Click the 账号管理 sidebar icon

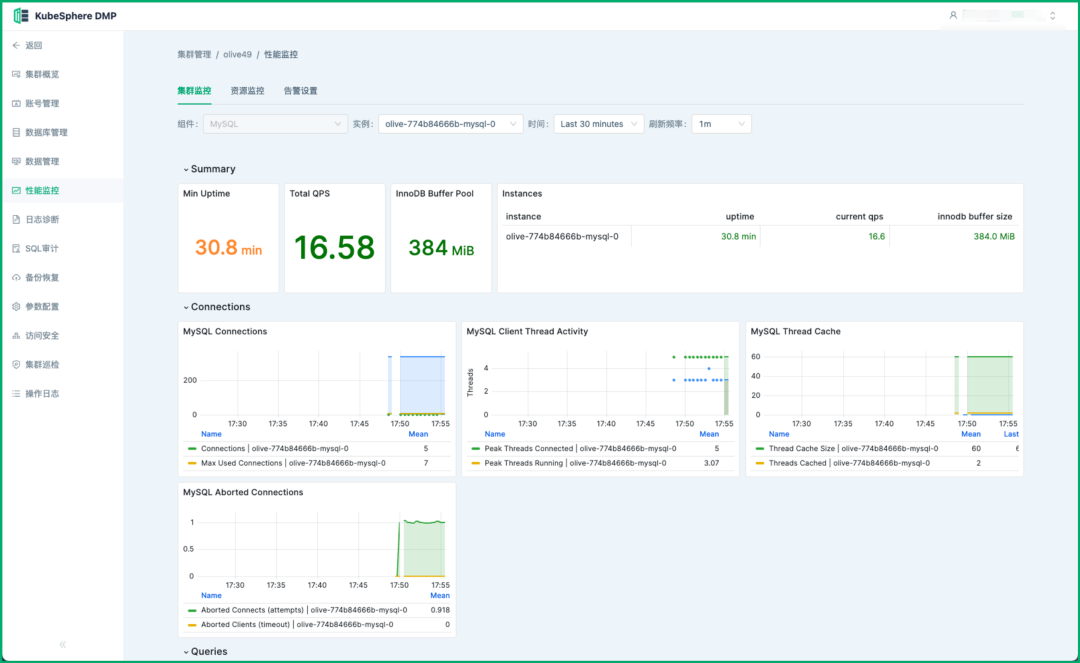pyautogui.click(x=16, y=103)
